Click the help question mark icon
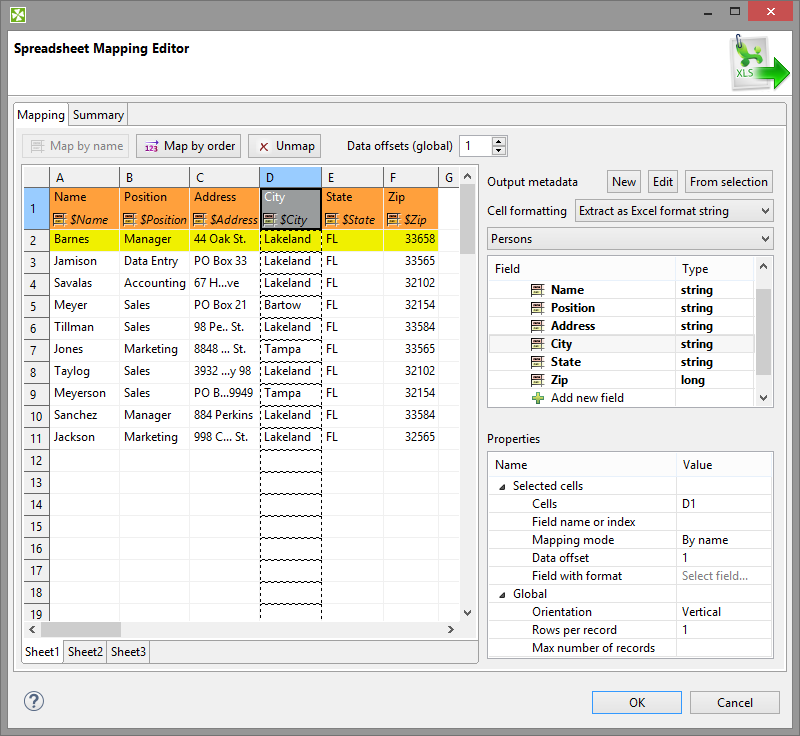Screen dimensions: 800x736 pyautogui.click(x=34, y=701)
